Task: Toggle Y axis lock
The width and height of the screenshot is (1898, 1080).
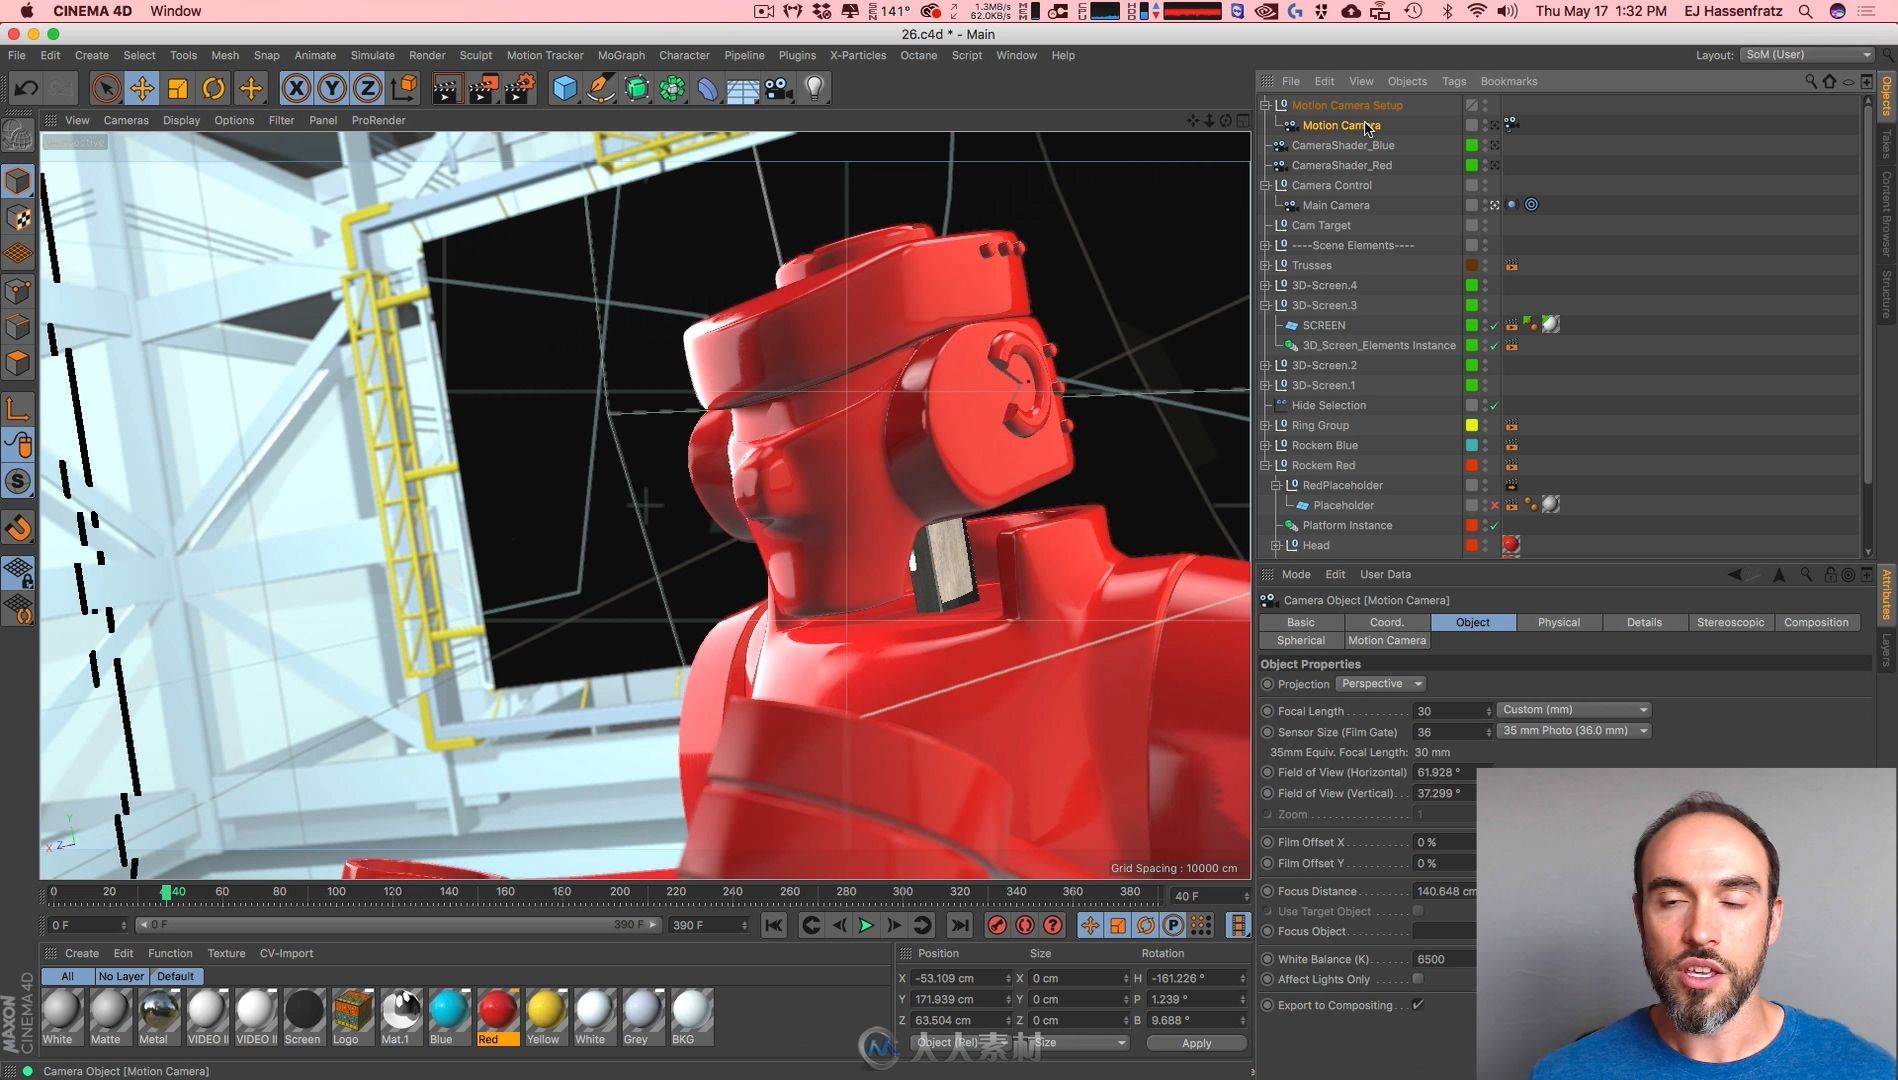Action: [332, 88]
